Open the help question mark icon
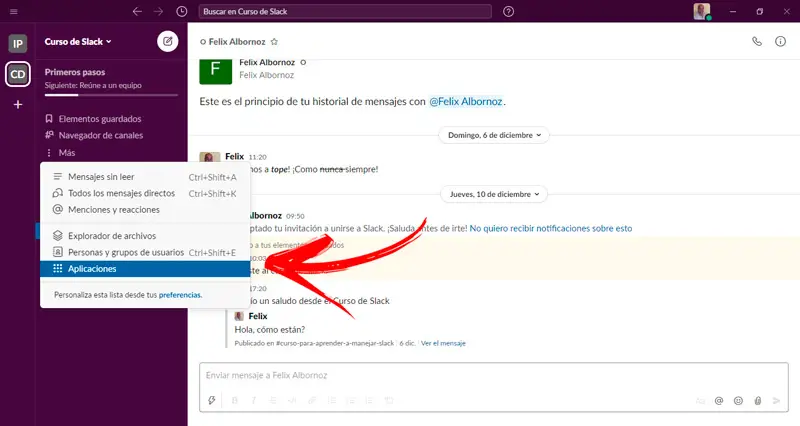The image size is (800, 426). (x=508, y=11)
